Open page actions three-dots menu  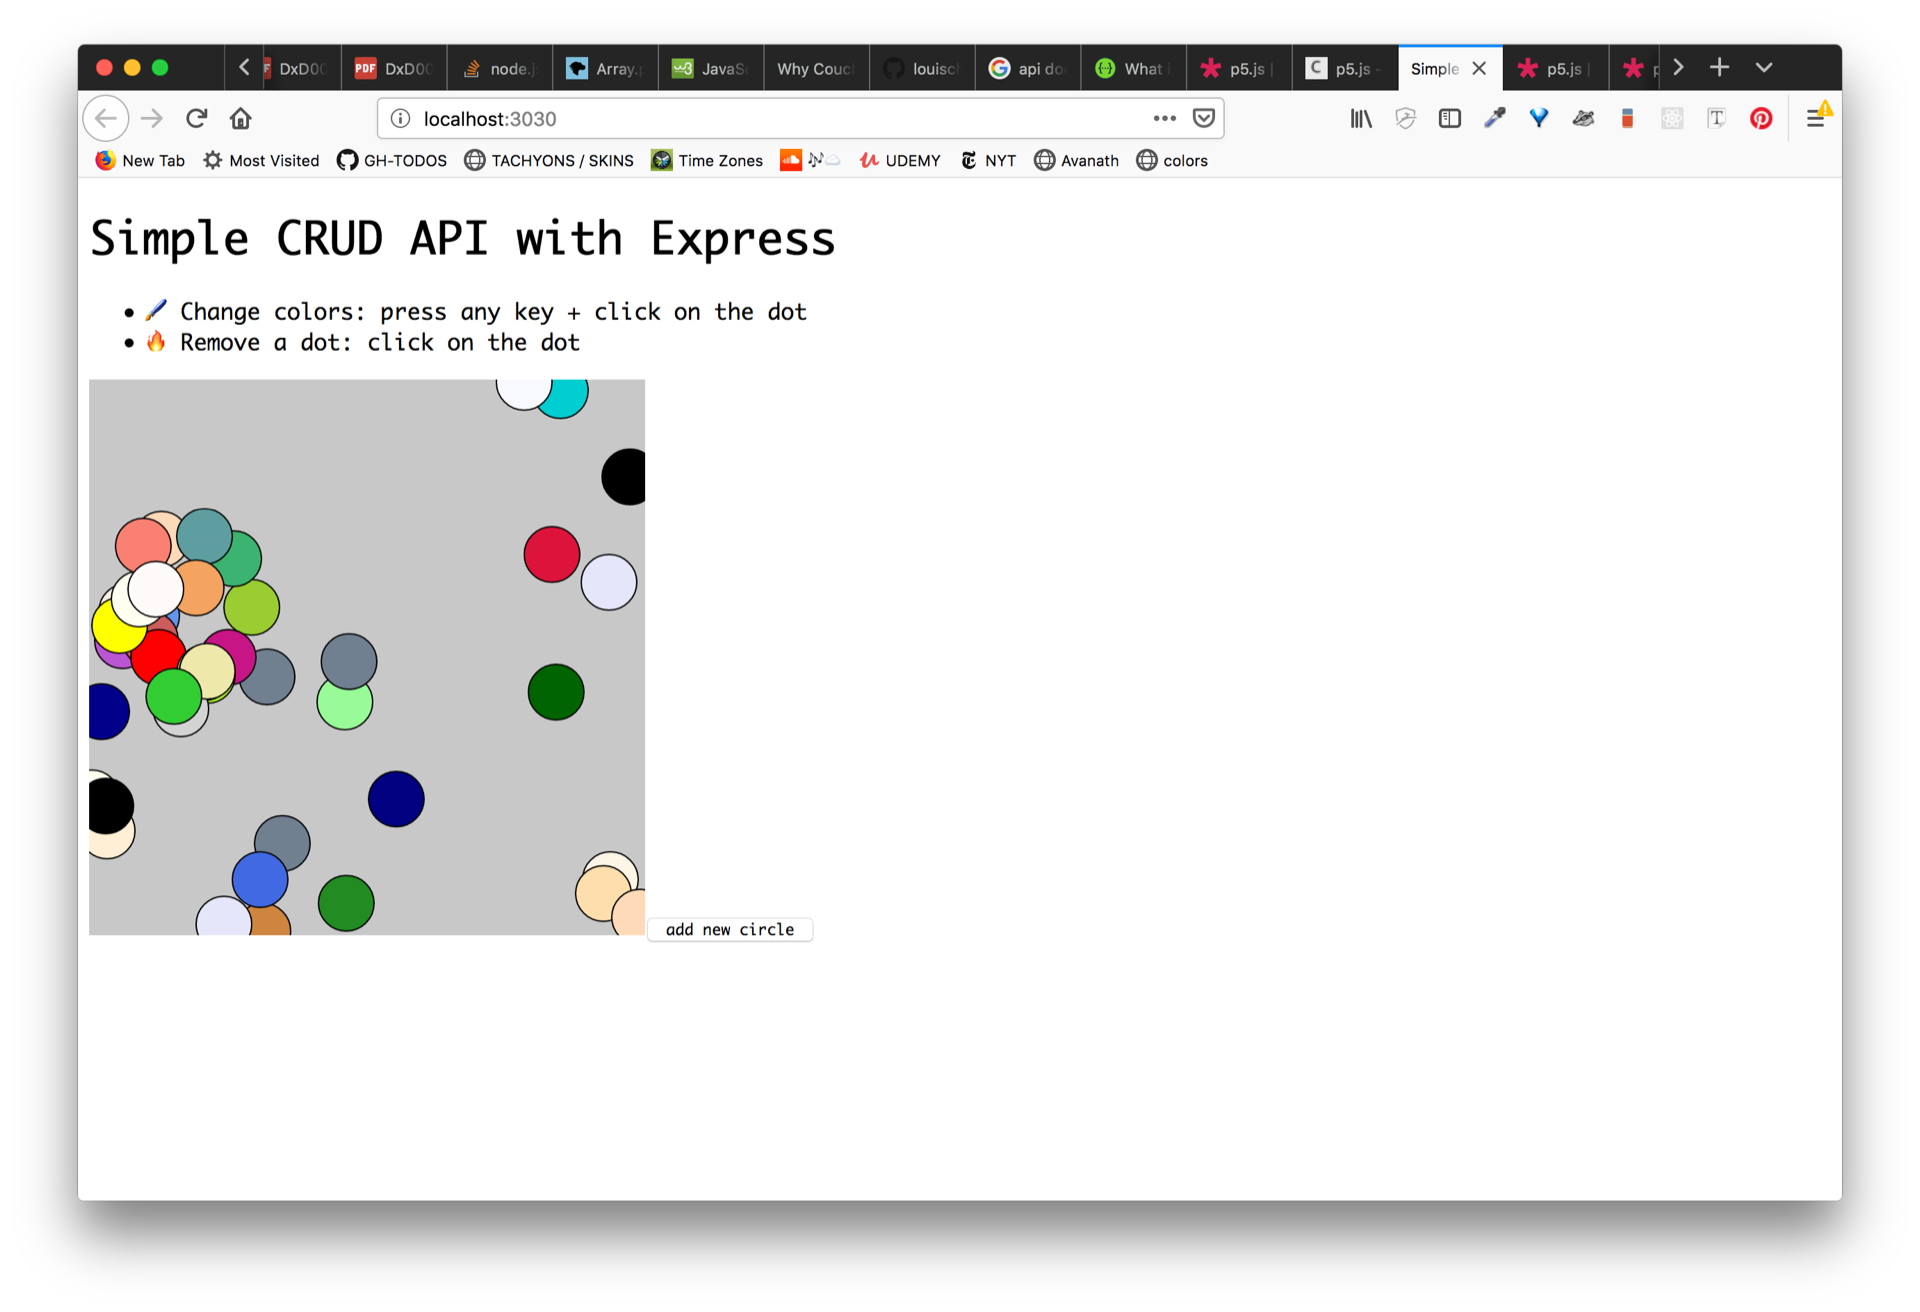click(1164, 119)
